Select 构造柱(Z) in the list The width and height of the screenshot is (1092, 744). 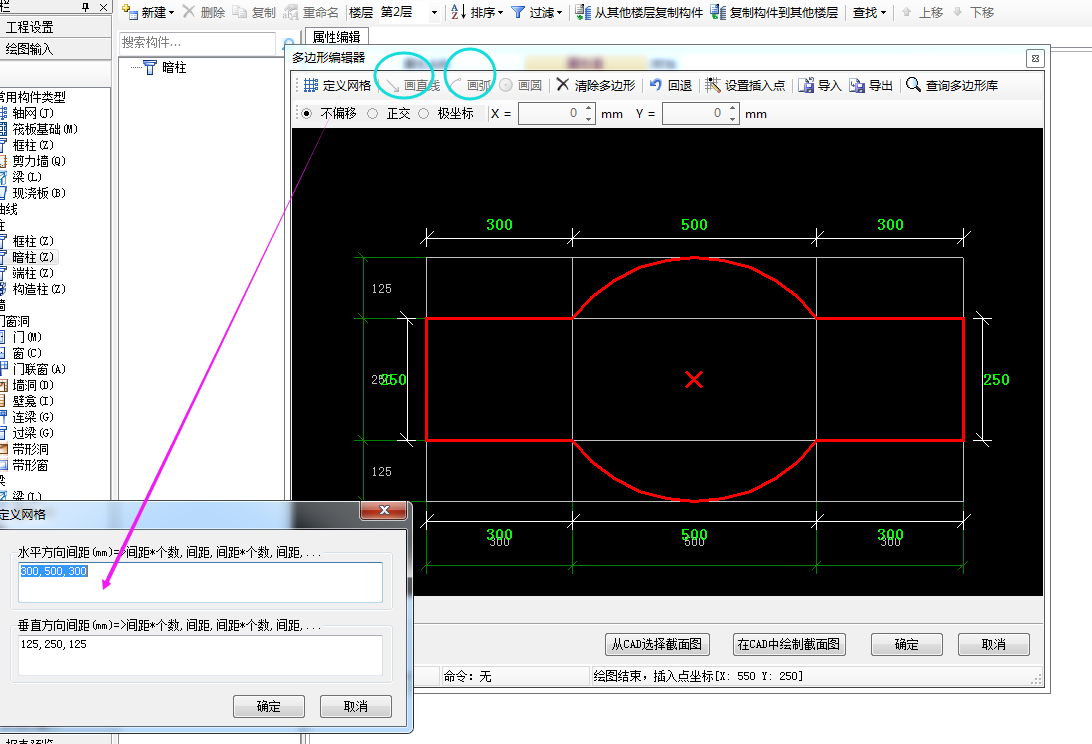click(39, 289)
